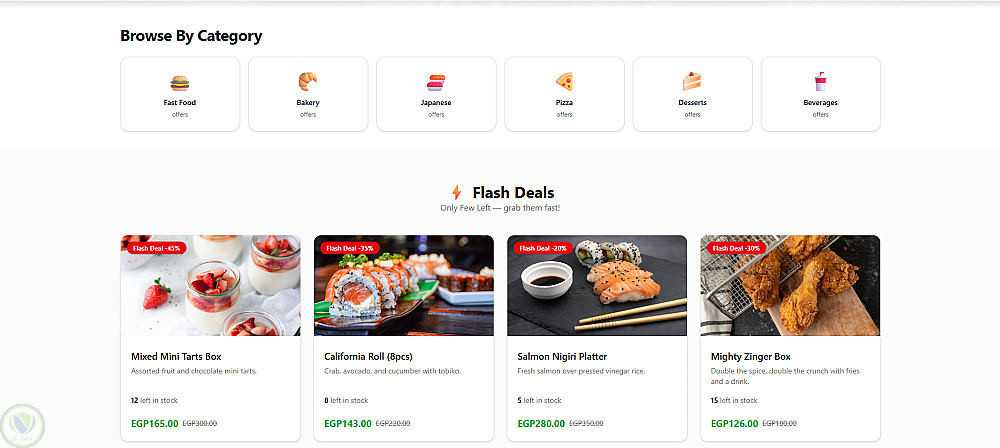Click the Pizza slice icon
This screenshot has width=1000, height=448.
[564, 82]
